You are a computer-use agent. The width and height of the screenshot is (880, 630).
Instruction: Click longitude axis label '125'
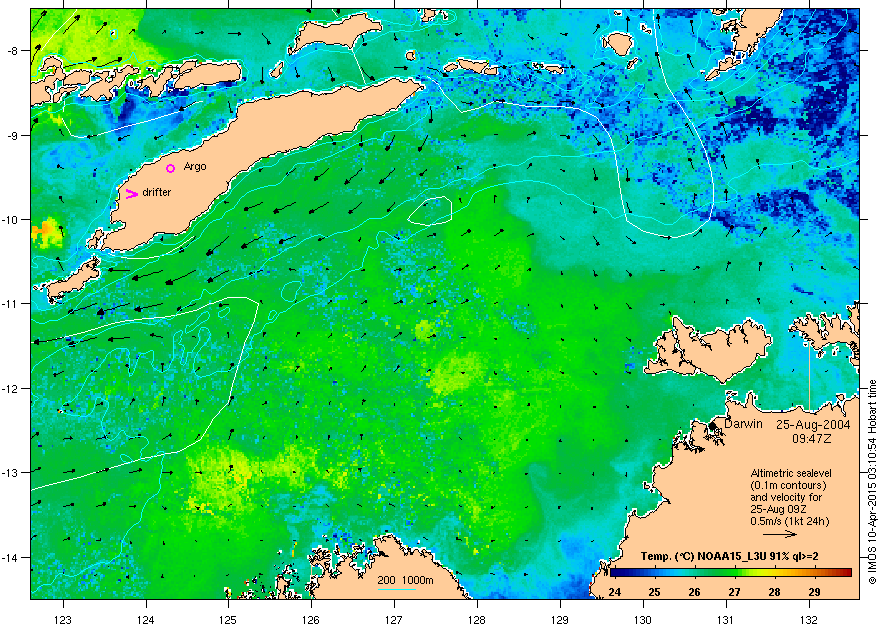pyautogui.click(x=228, y=620)
